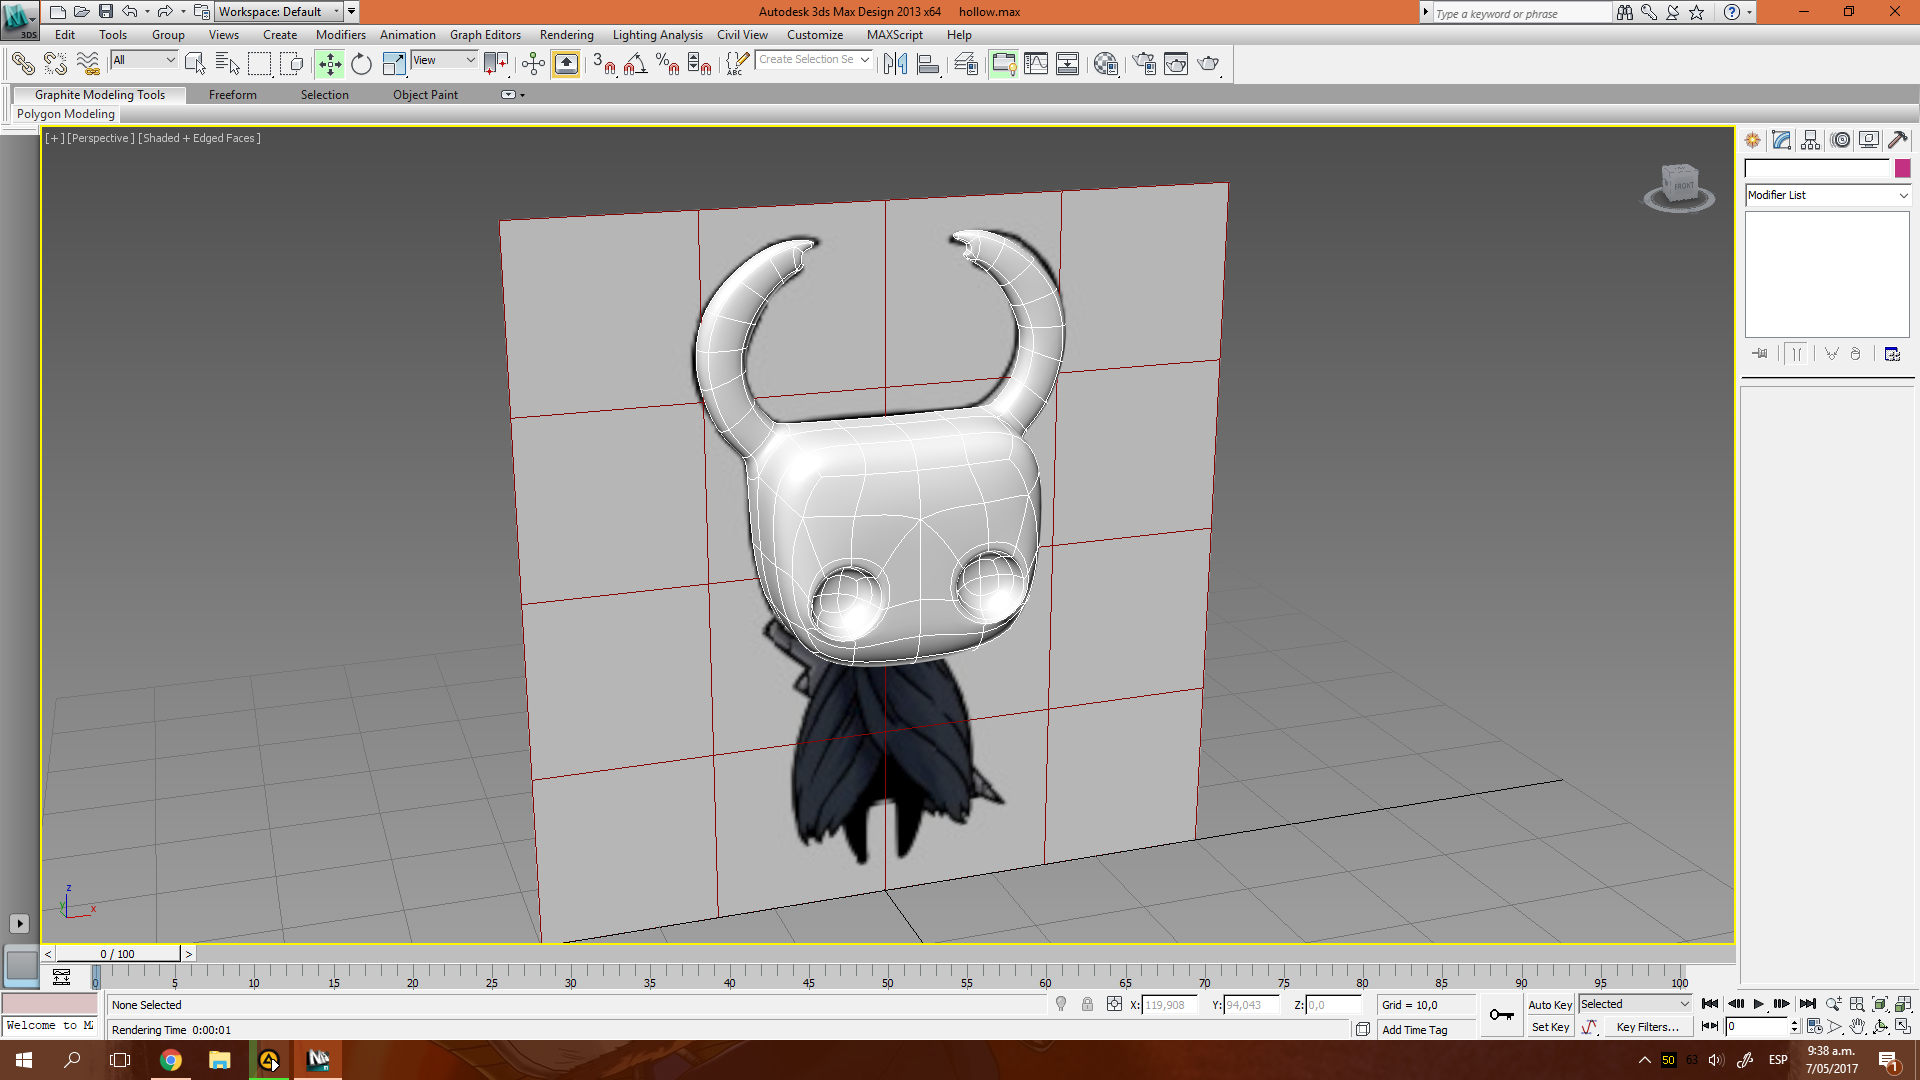
Task: Open Rendered Frame Window
Action: (x=1176, y=64)
